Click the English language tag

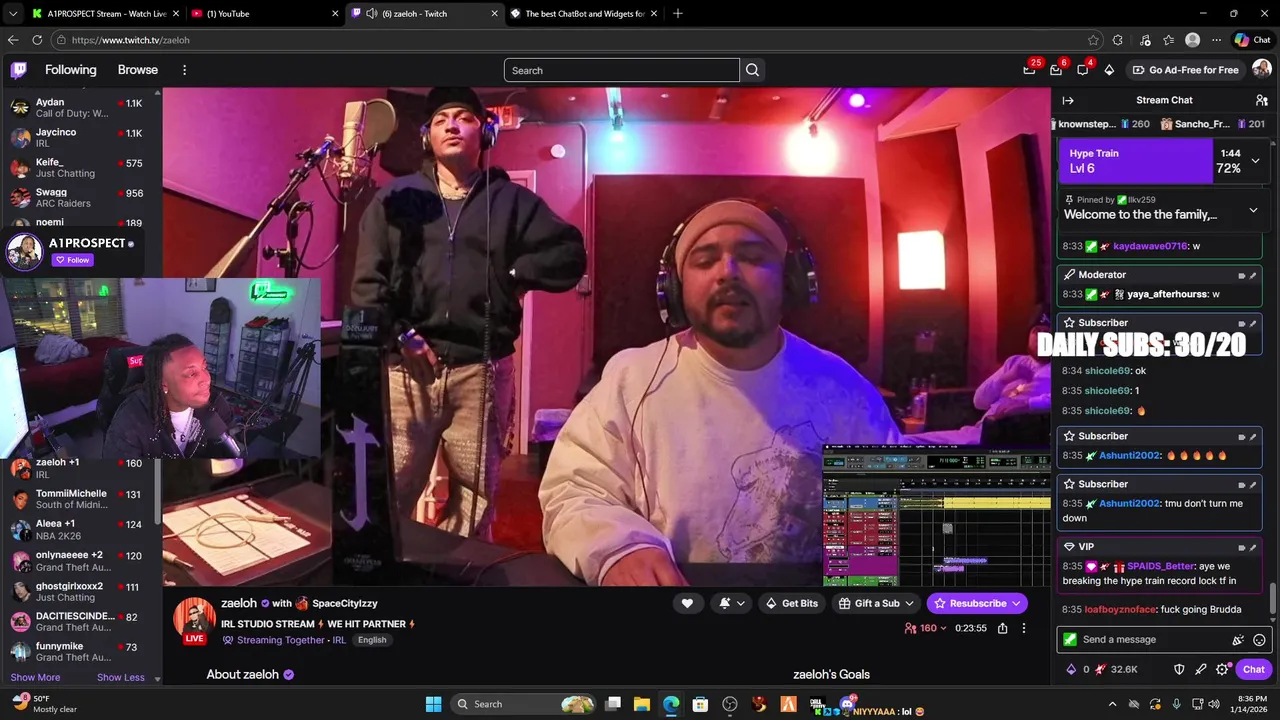tap(372, 640)
